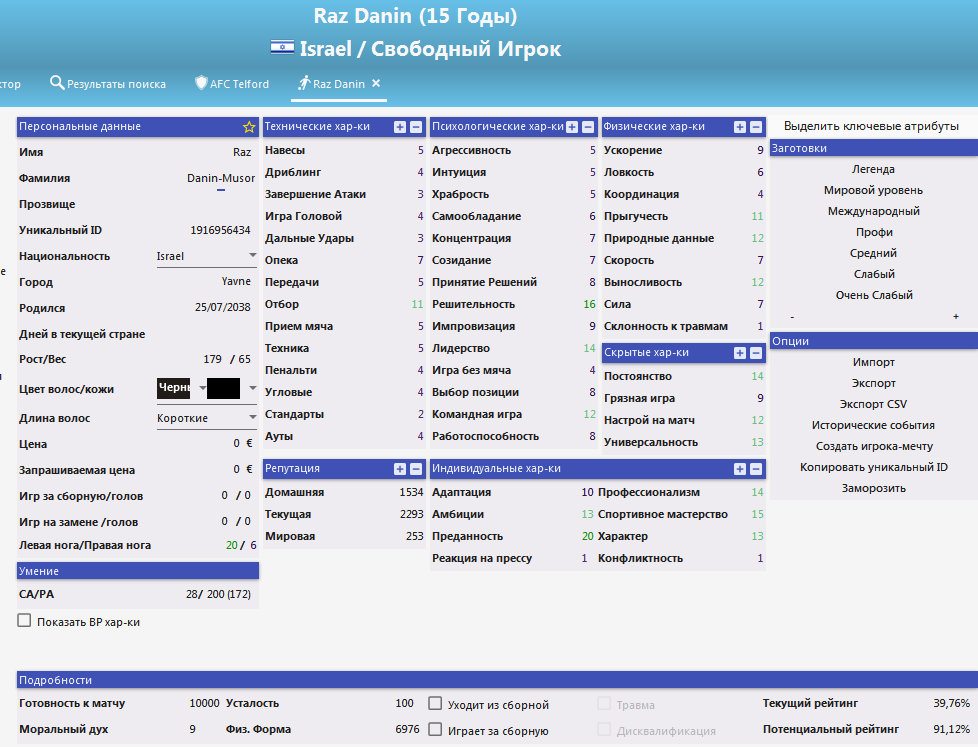The height and width of the screenshot is (747, 978).
Task: Click the plus sign under Очень Слабый
Action: (x=956, y=317)
